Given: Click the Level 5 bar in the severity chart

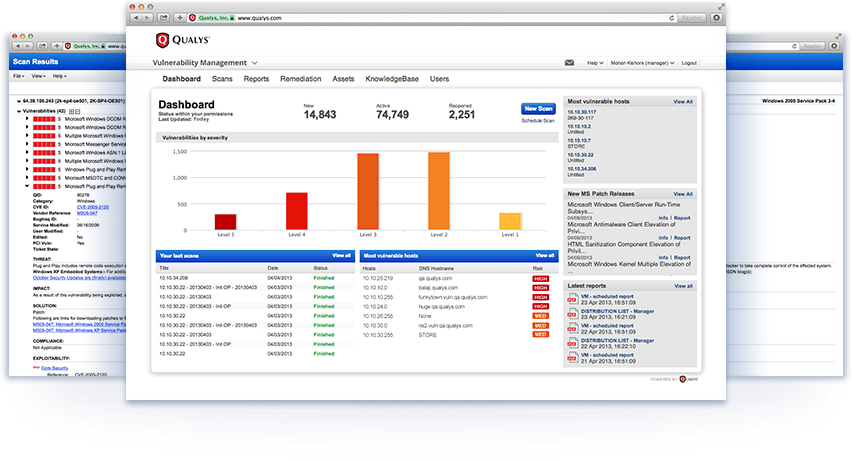Looking at the screenshot, I should pyautogui.click(x=225, y=222).
